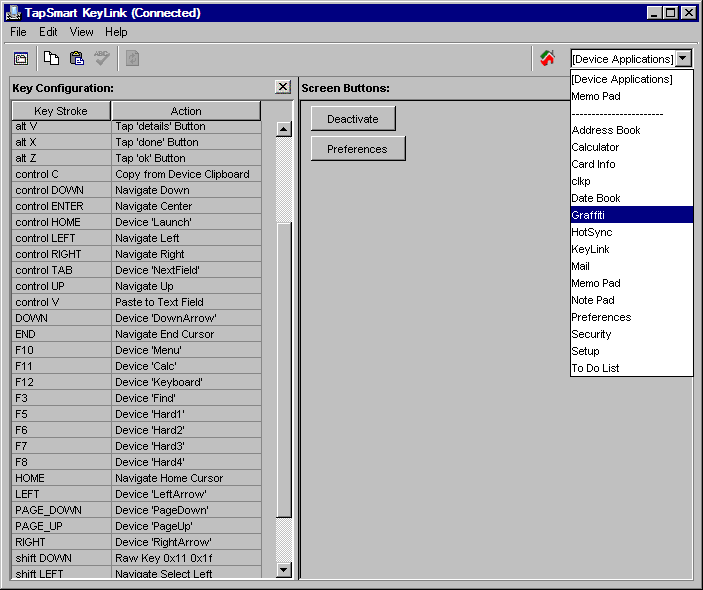Select the 'PAGE_DOWN' key stroke cell
703x590 pixels.
click(61, 510)
